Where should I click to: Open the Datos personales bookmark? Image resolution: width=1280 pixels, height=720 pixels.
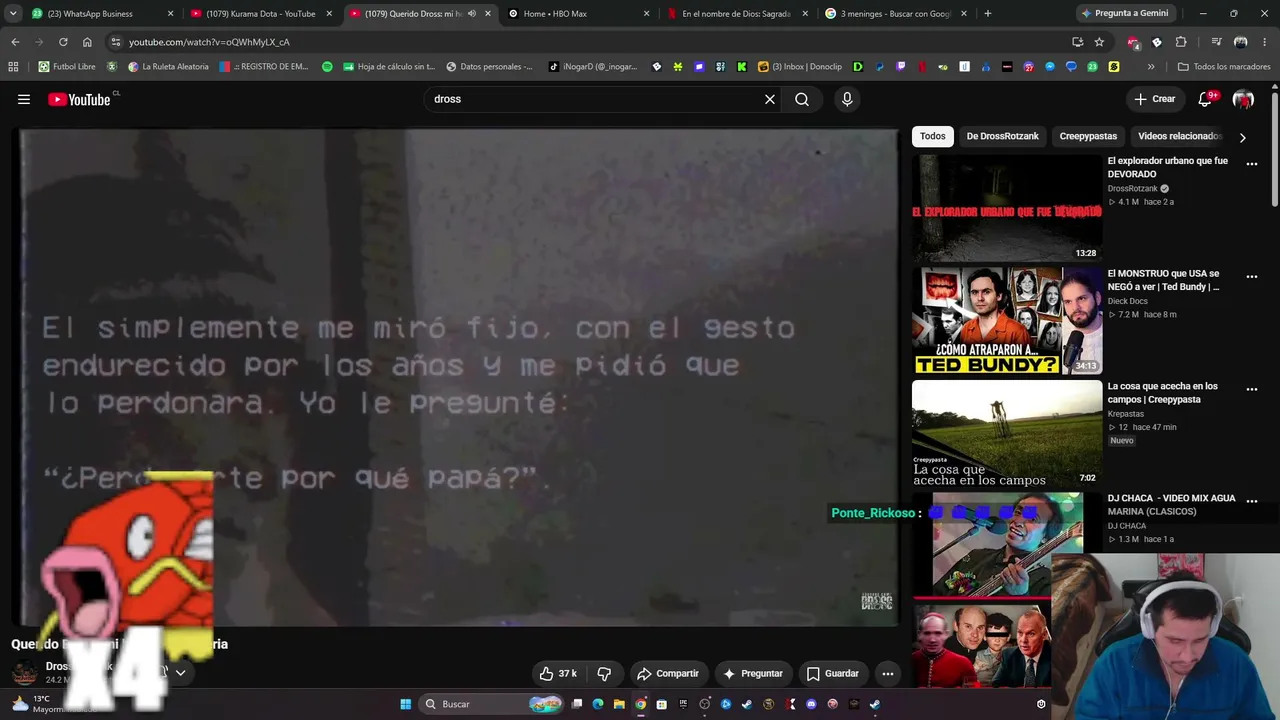(x=489, y=67)
